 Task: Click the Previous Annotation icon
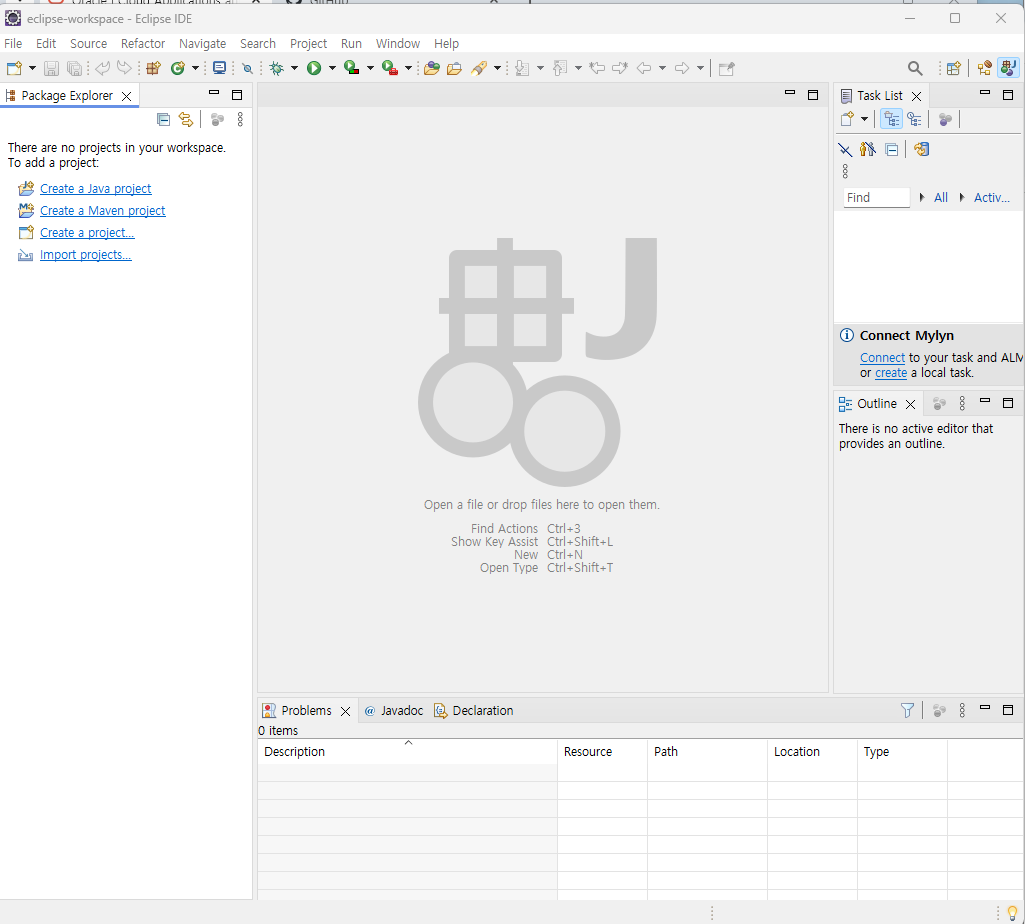560,68
